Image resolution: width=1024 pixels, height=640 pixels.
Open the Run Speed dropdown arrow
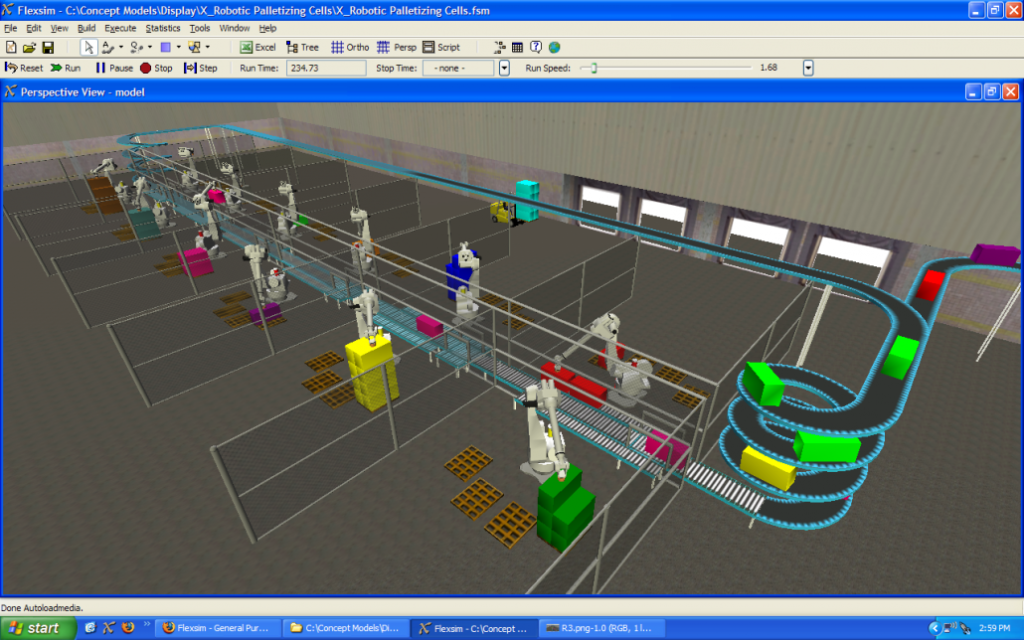pos(808,68)
